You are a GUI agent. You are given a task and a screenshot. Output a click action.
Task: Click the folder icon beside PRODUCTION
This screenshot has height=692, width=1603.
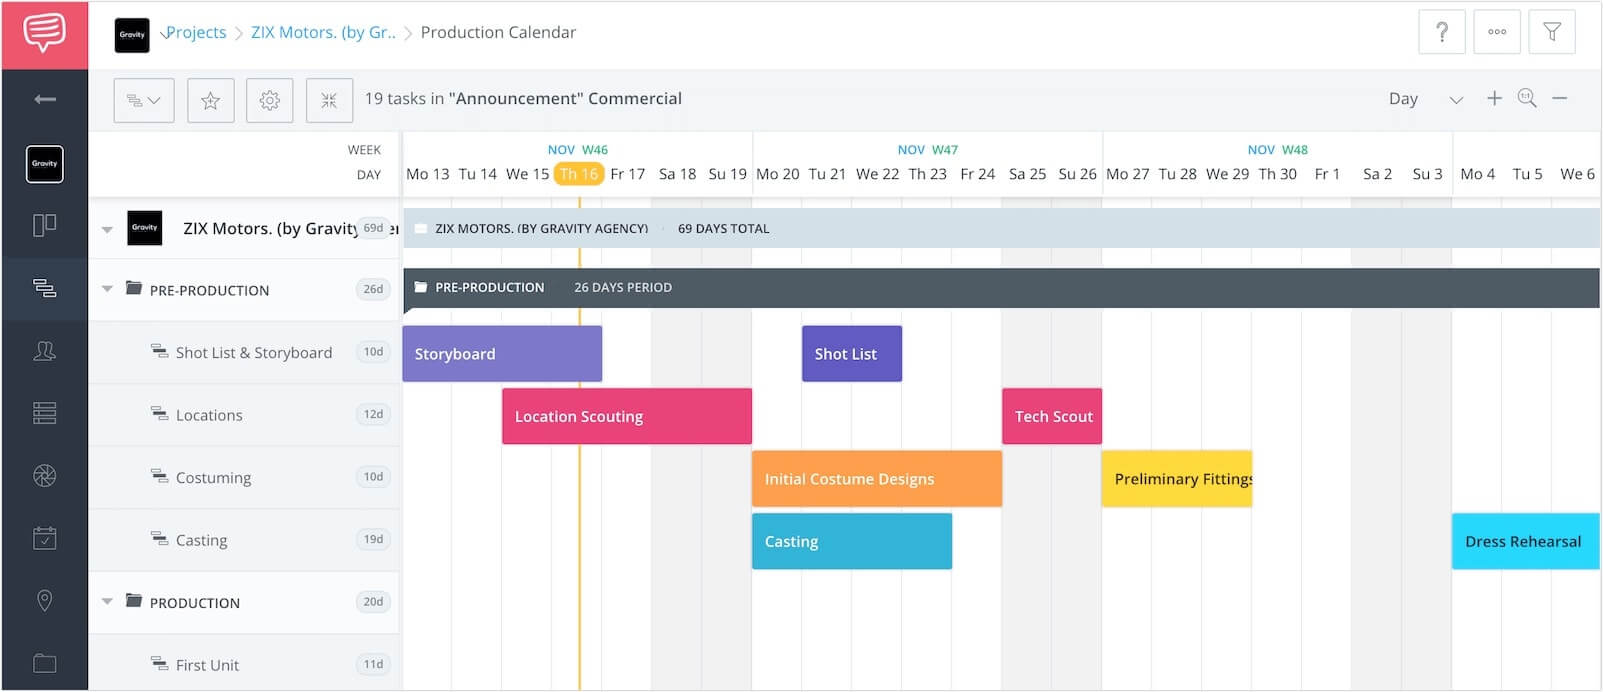pos(133,601)
